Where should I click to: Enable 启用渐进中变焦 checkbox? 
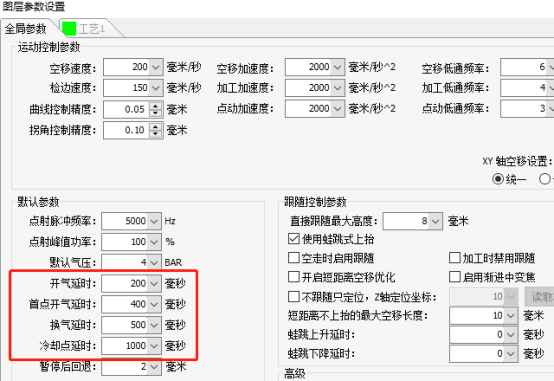coord(455,277)
